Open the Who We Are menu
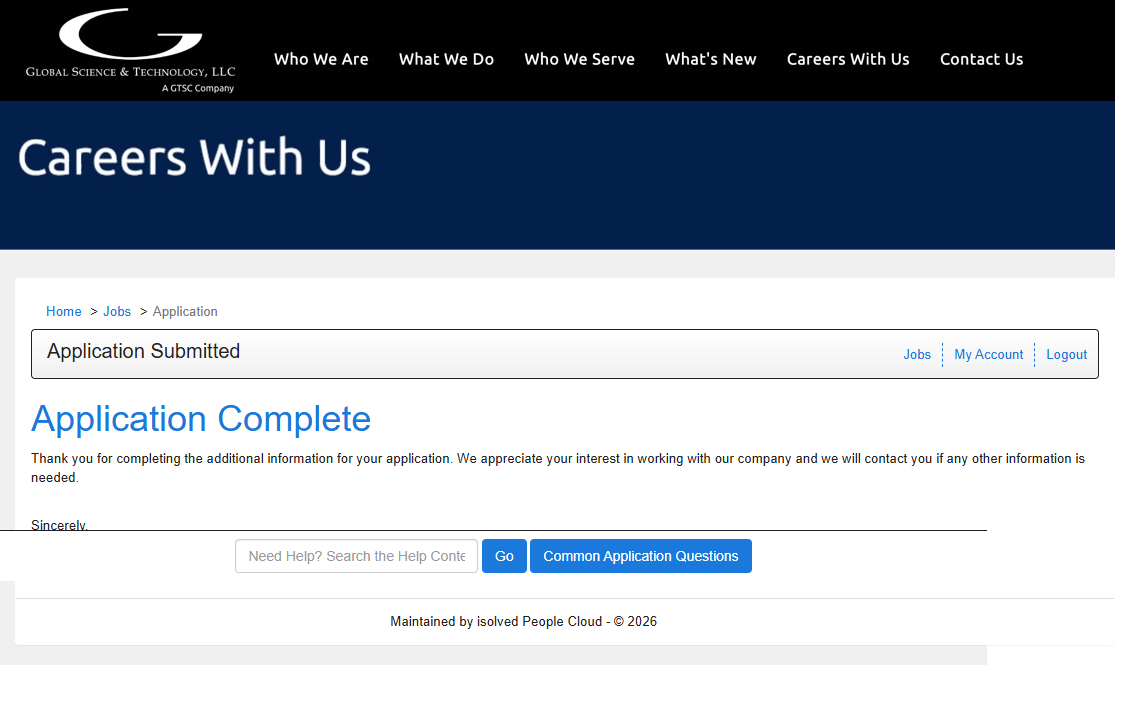The width and height of the screenshot is (1130, 725). pyautogui.click(x=321, y=59)
